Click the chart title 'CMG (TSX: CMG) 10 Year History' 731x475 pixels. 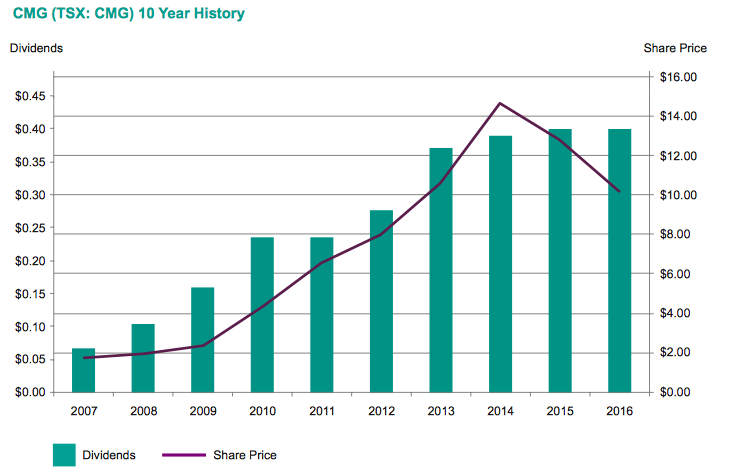point(129,13)
